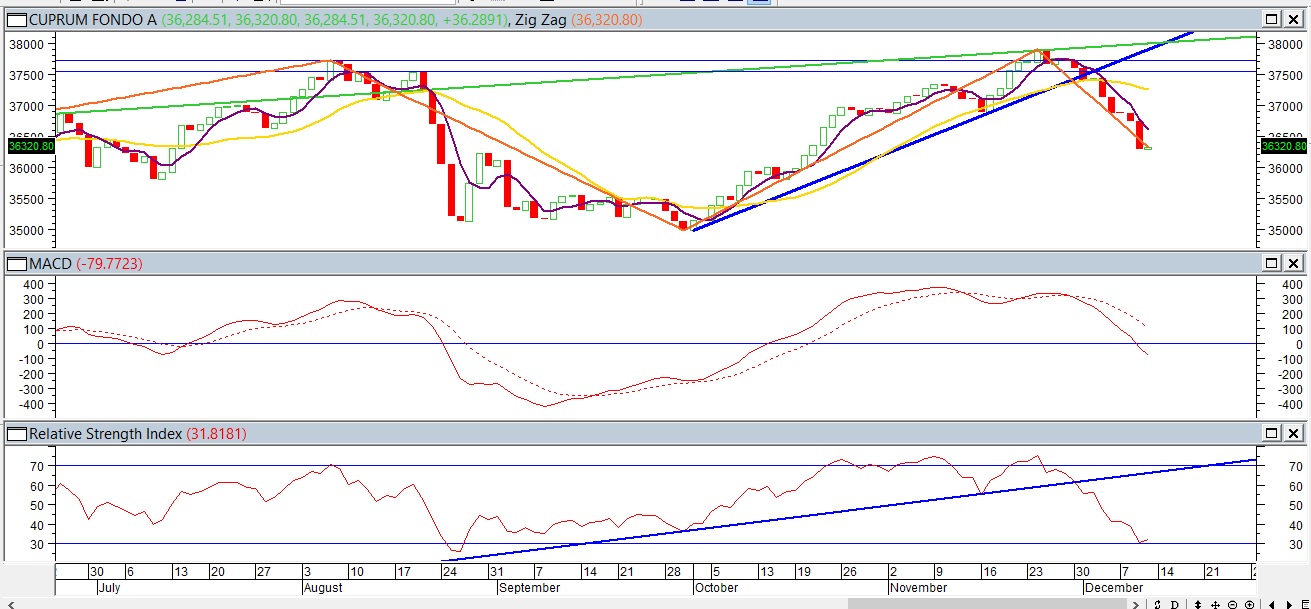Maximize the Relative Strength Index pane

[1271, 433]
